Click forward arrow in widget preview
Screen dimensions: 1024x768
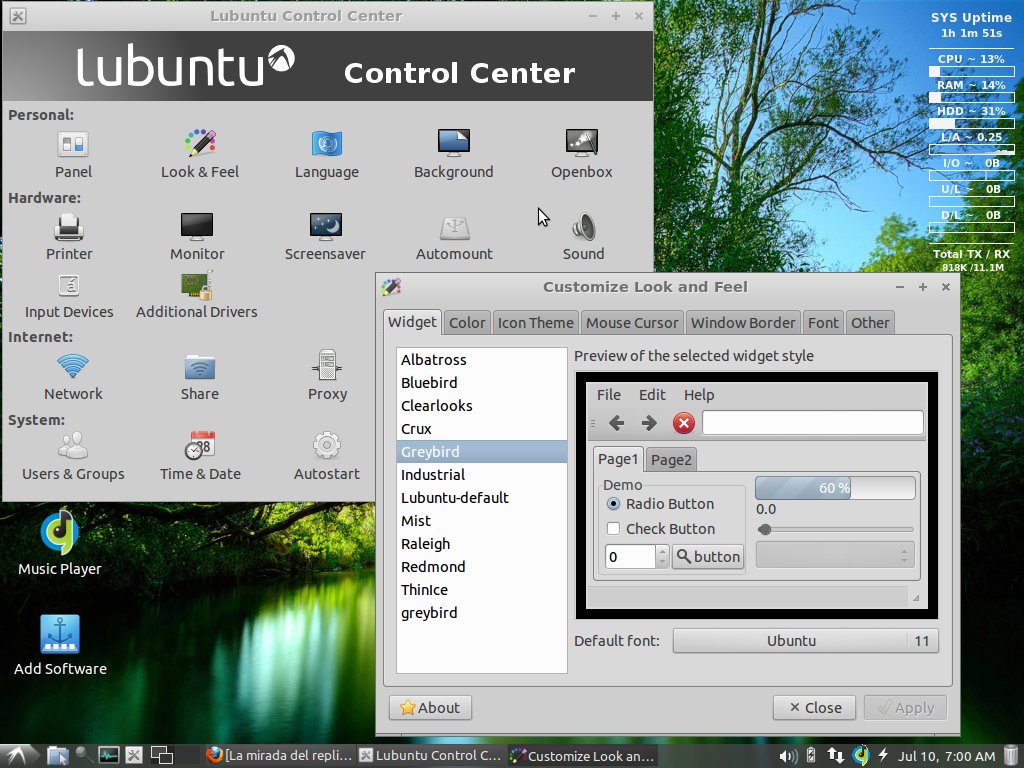649,423
